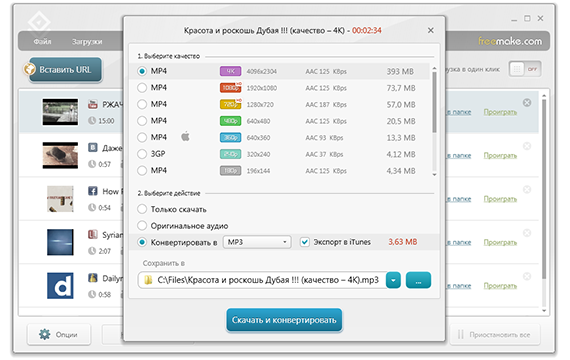Click 'Проиграть' link for third download
570x360 pixels.
[500, 199]
